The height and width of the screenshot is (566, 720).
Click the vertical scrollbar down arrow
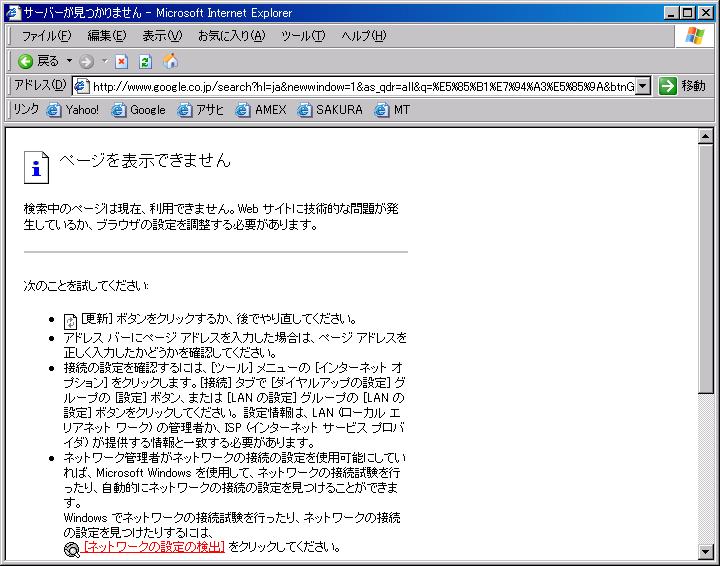(705, 550)
